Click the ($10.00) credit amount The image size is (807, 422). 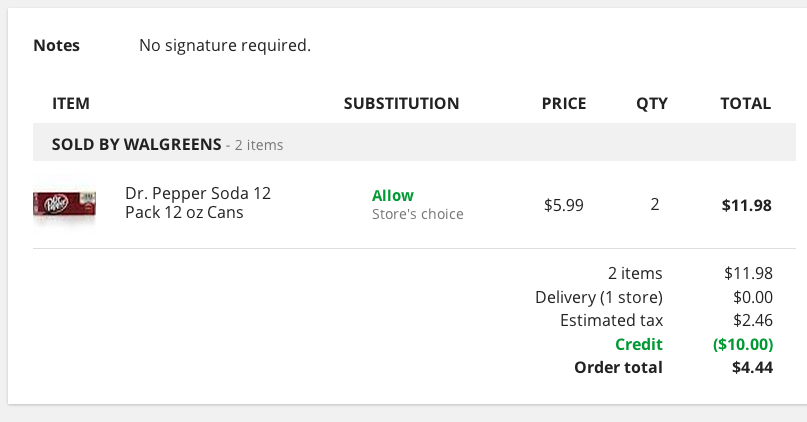pyautogui.click(x=742, y=344)
